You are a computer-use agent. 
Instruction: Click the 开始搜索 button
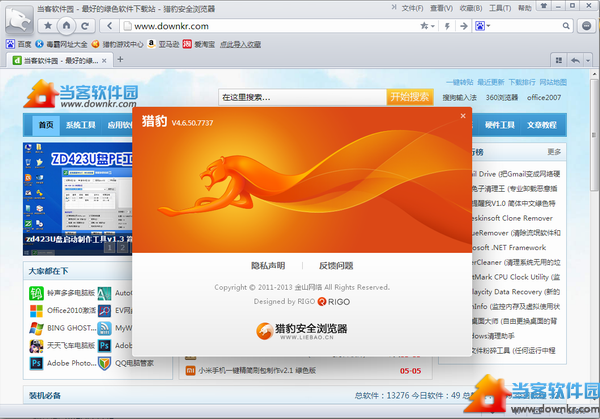click(x=409, y=97)
